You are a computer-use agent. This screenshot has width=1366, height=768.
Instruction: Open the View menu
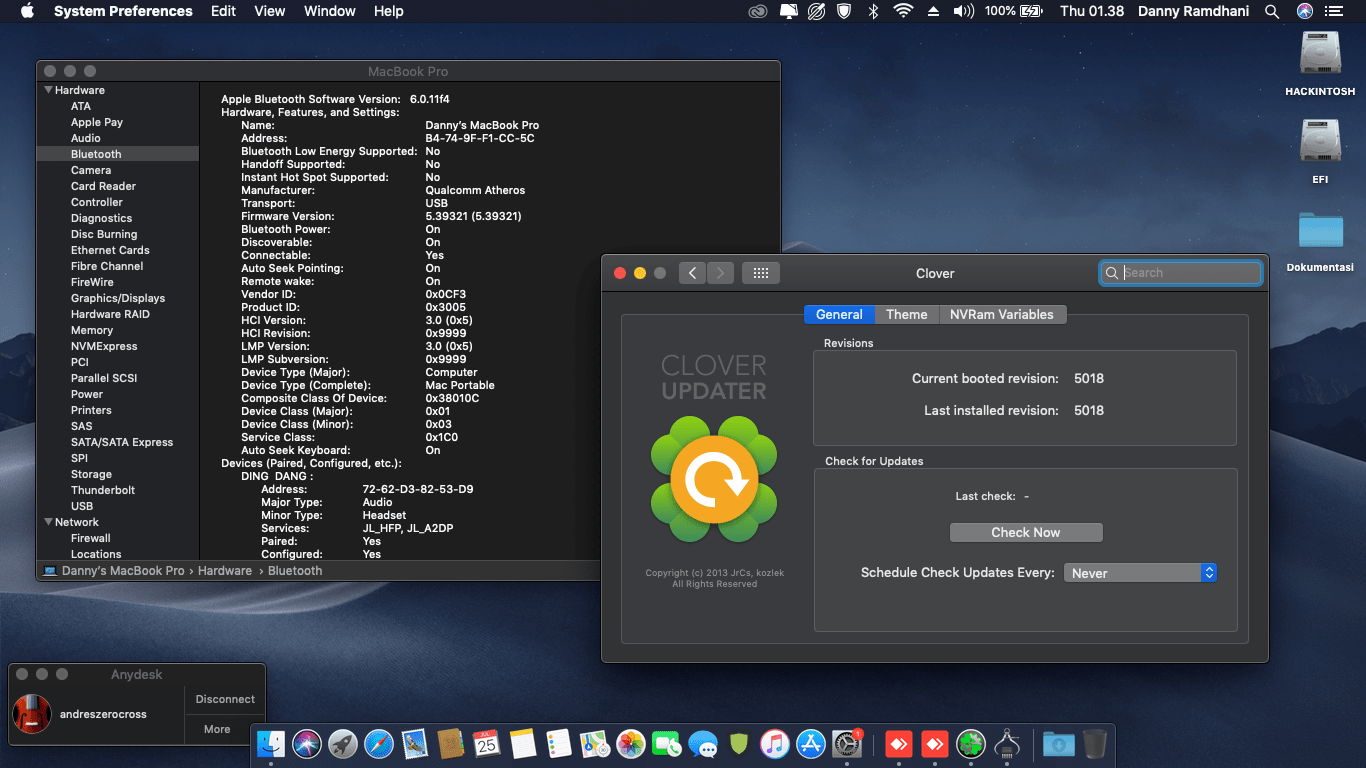point(270,11)
